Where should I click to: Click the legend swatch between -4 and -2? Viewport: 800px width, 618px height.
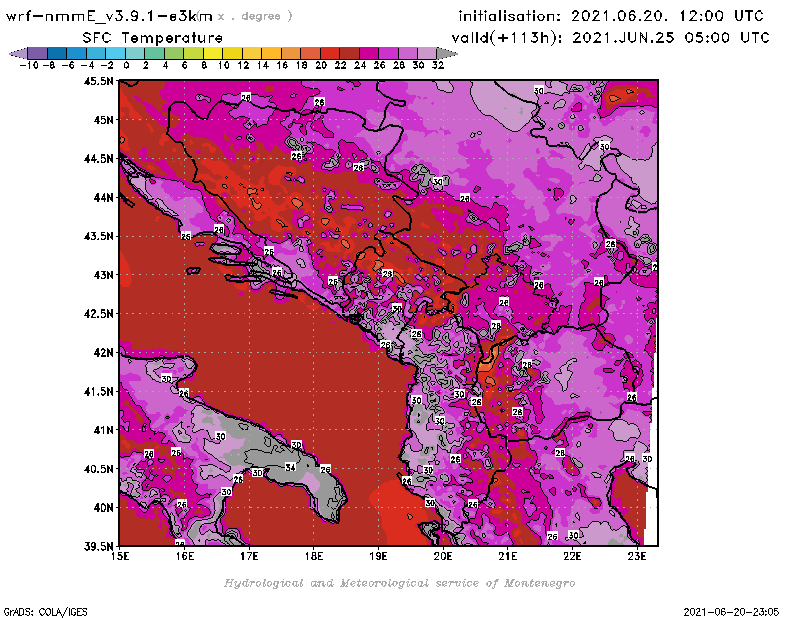[96, 54]
